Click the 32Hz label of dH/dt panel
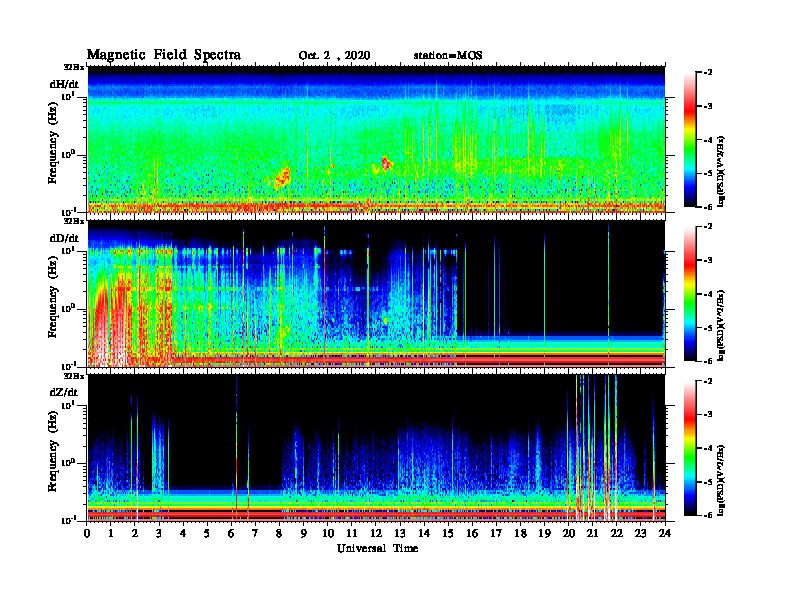792x612 pixels. [x=74, y=67]
